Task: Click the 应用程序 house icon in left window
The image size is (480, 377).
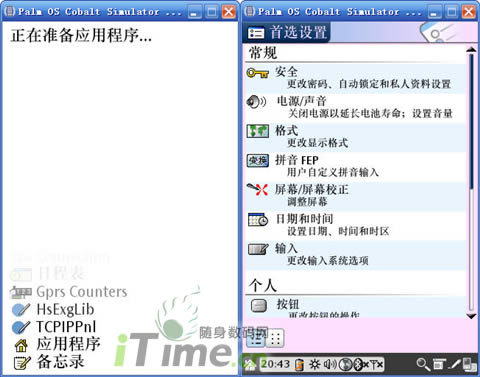Action: pyautogui.click(x=21, y=345)
